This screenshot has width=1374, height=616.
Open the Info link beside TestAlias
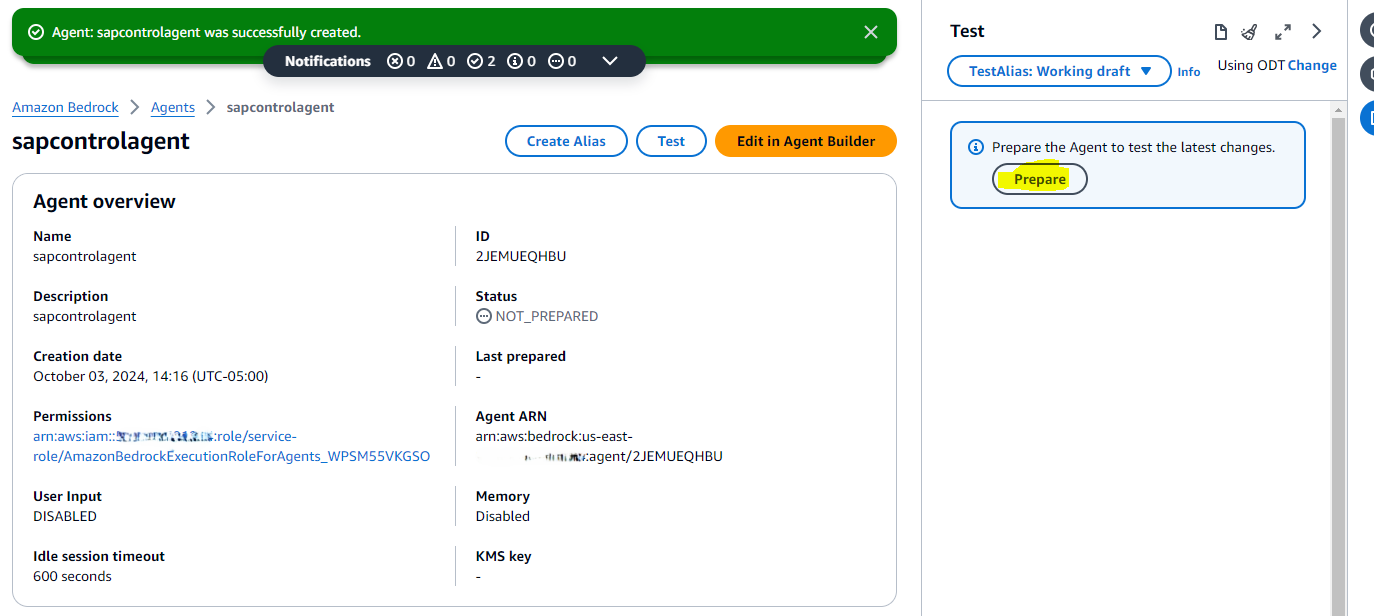[1189, 72]
